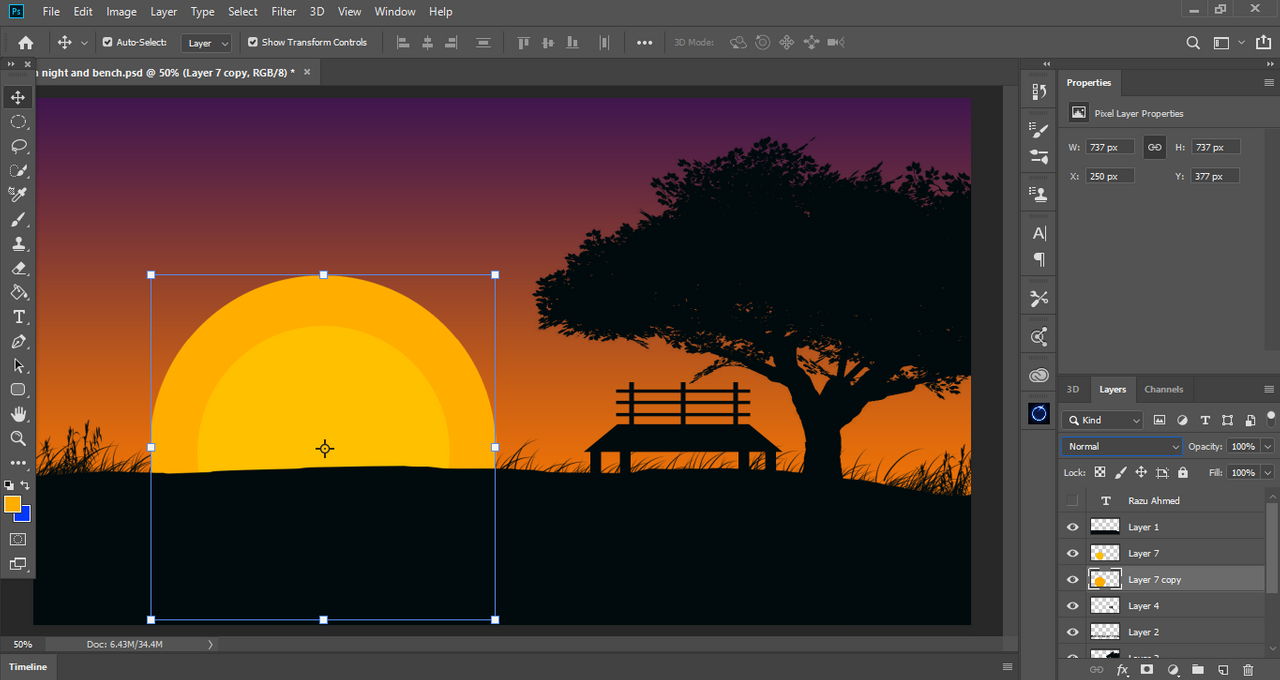The height and width of the screenshot is (680, 1280).
Task: Click the foreground orange color swatch
Action: [x=12, y=504]
